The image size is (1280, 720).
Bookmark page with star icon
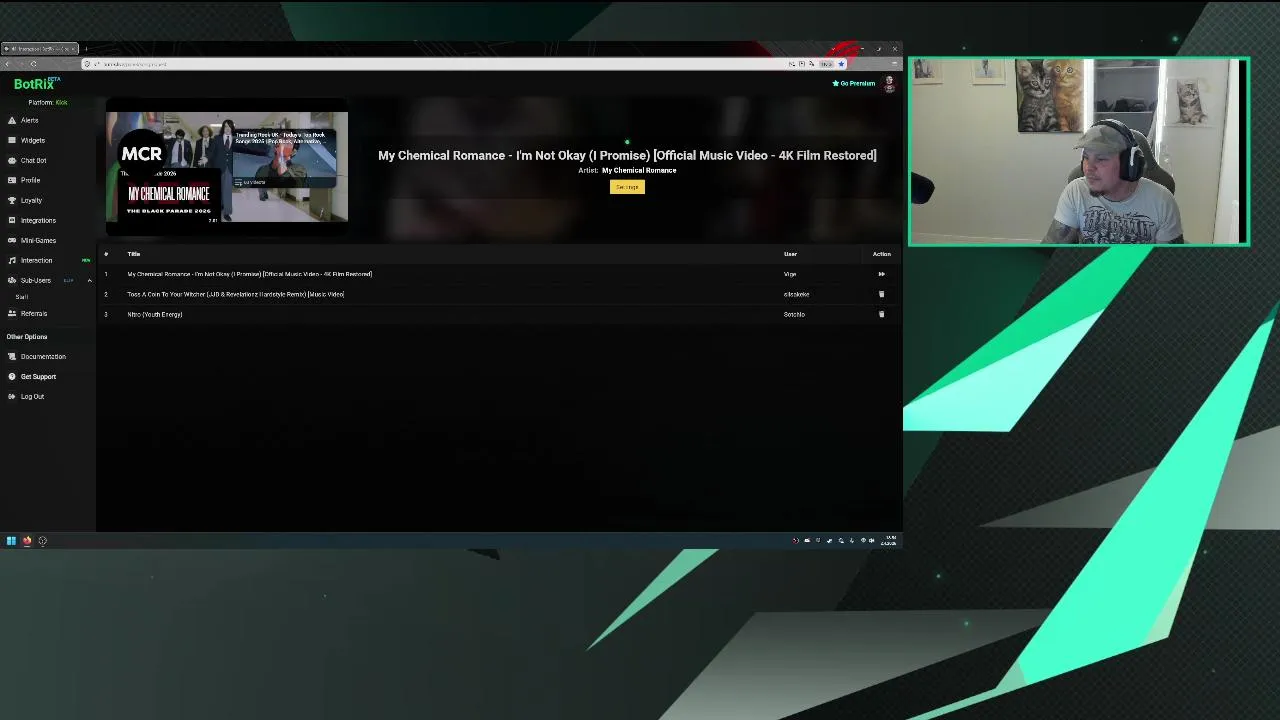point(841,64)
